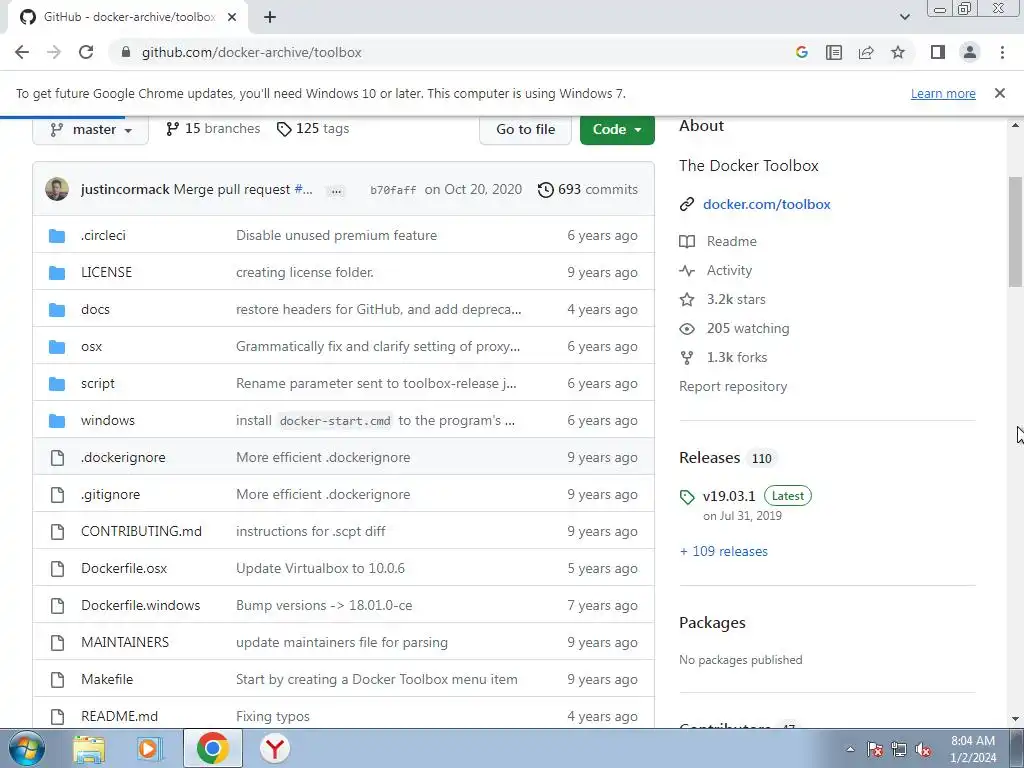
Task: Reload the current page
Action: [x=86, y=52]
